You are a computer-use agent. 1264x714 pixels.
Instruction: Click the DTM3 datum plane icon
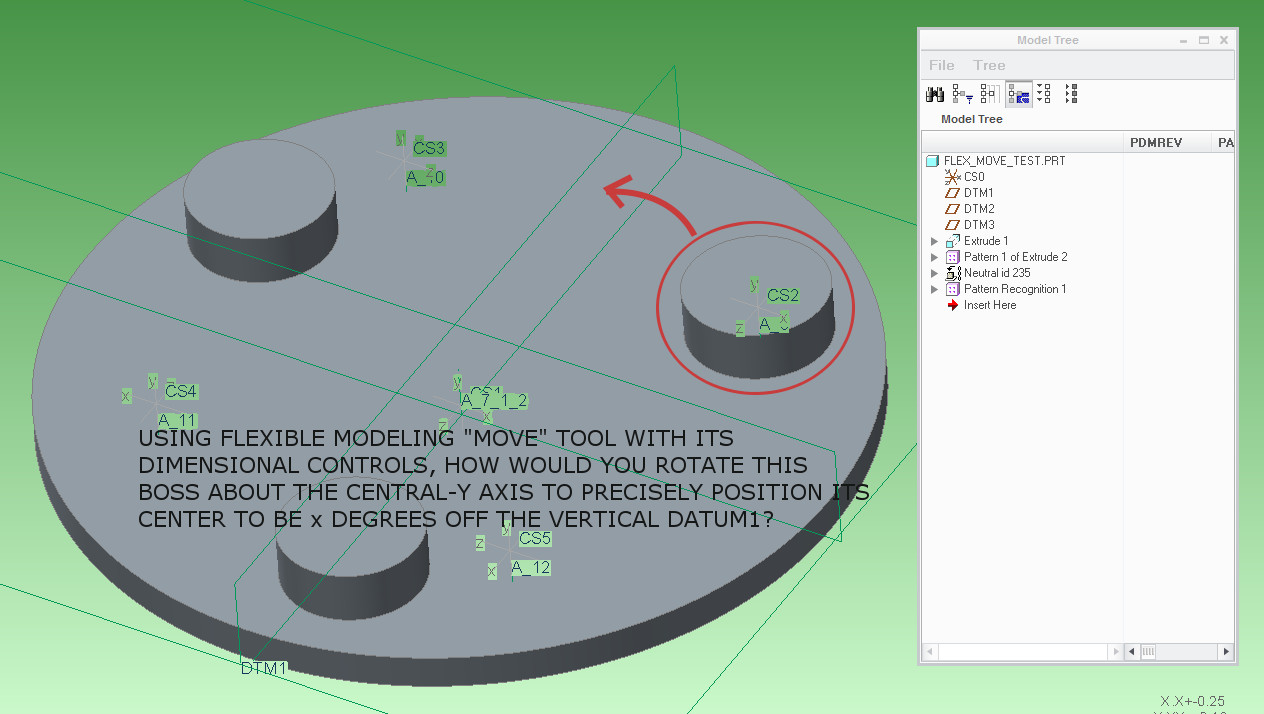952,224
